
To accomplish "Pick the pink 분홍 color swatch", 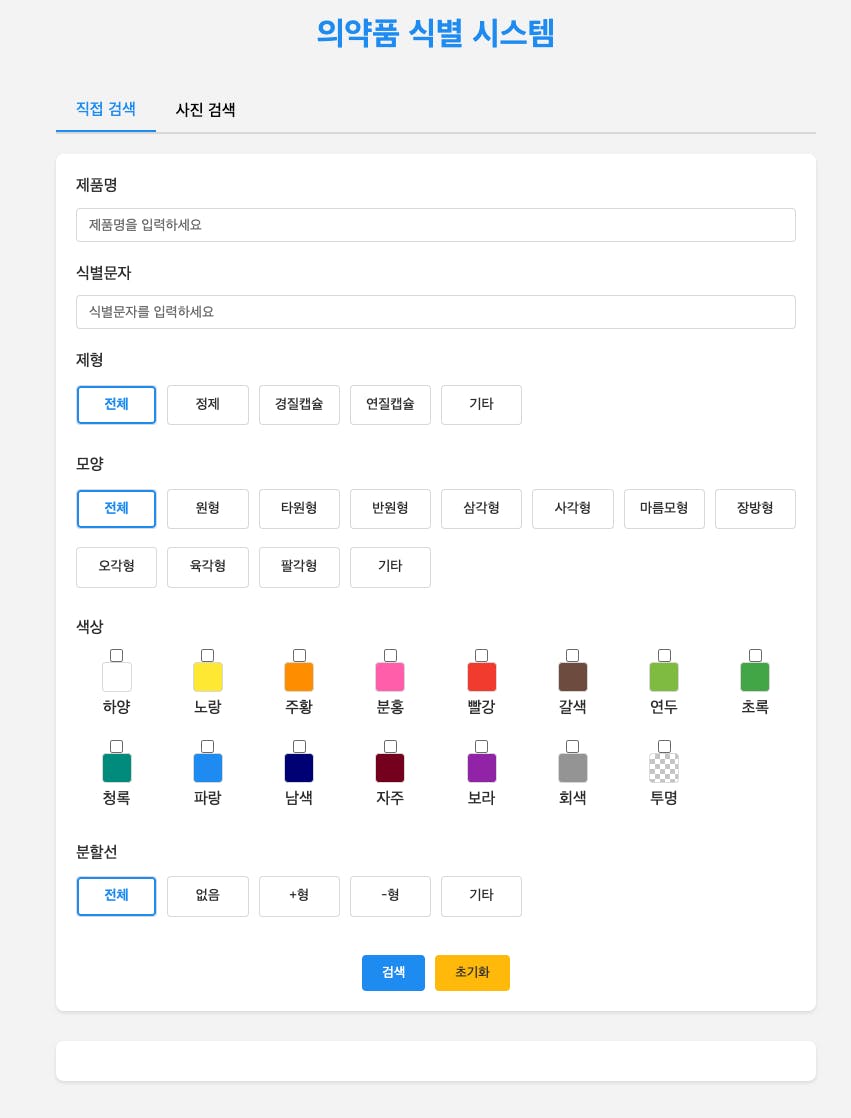I will click(x=390, y=677).
